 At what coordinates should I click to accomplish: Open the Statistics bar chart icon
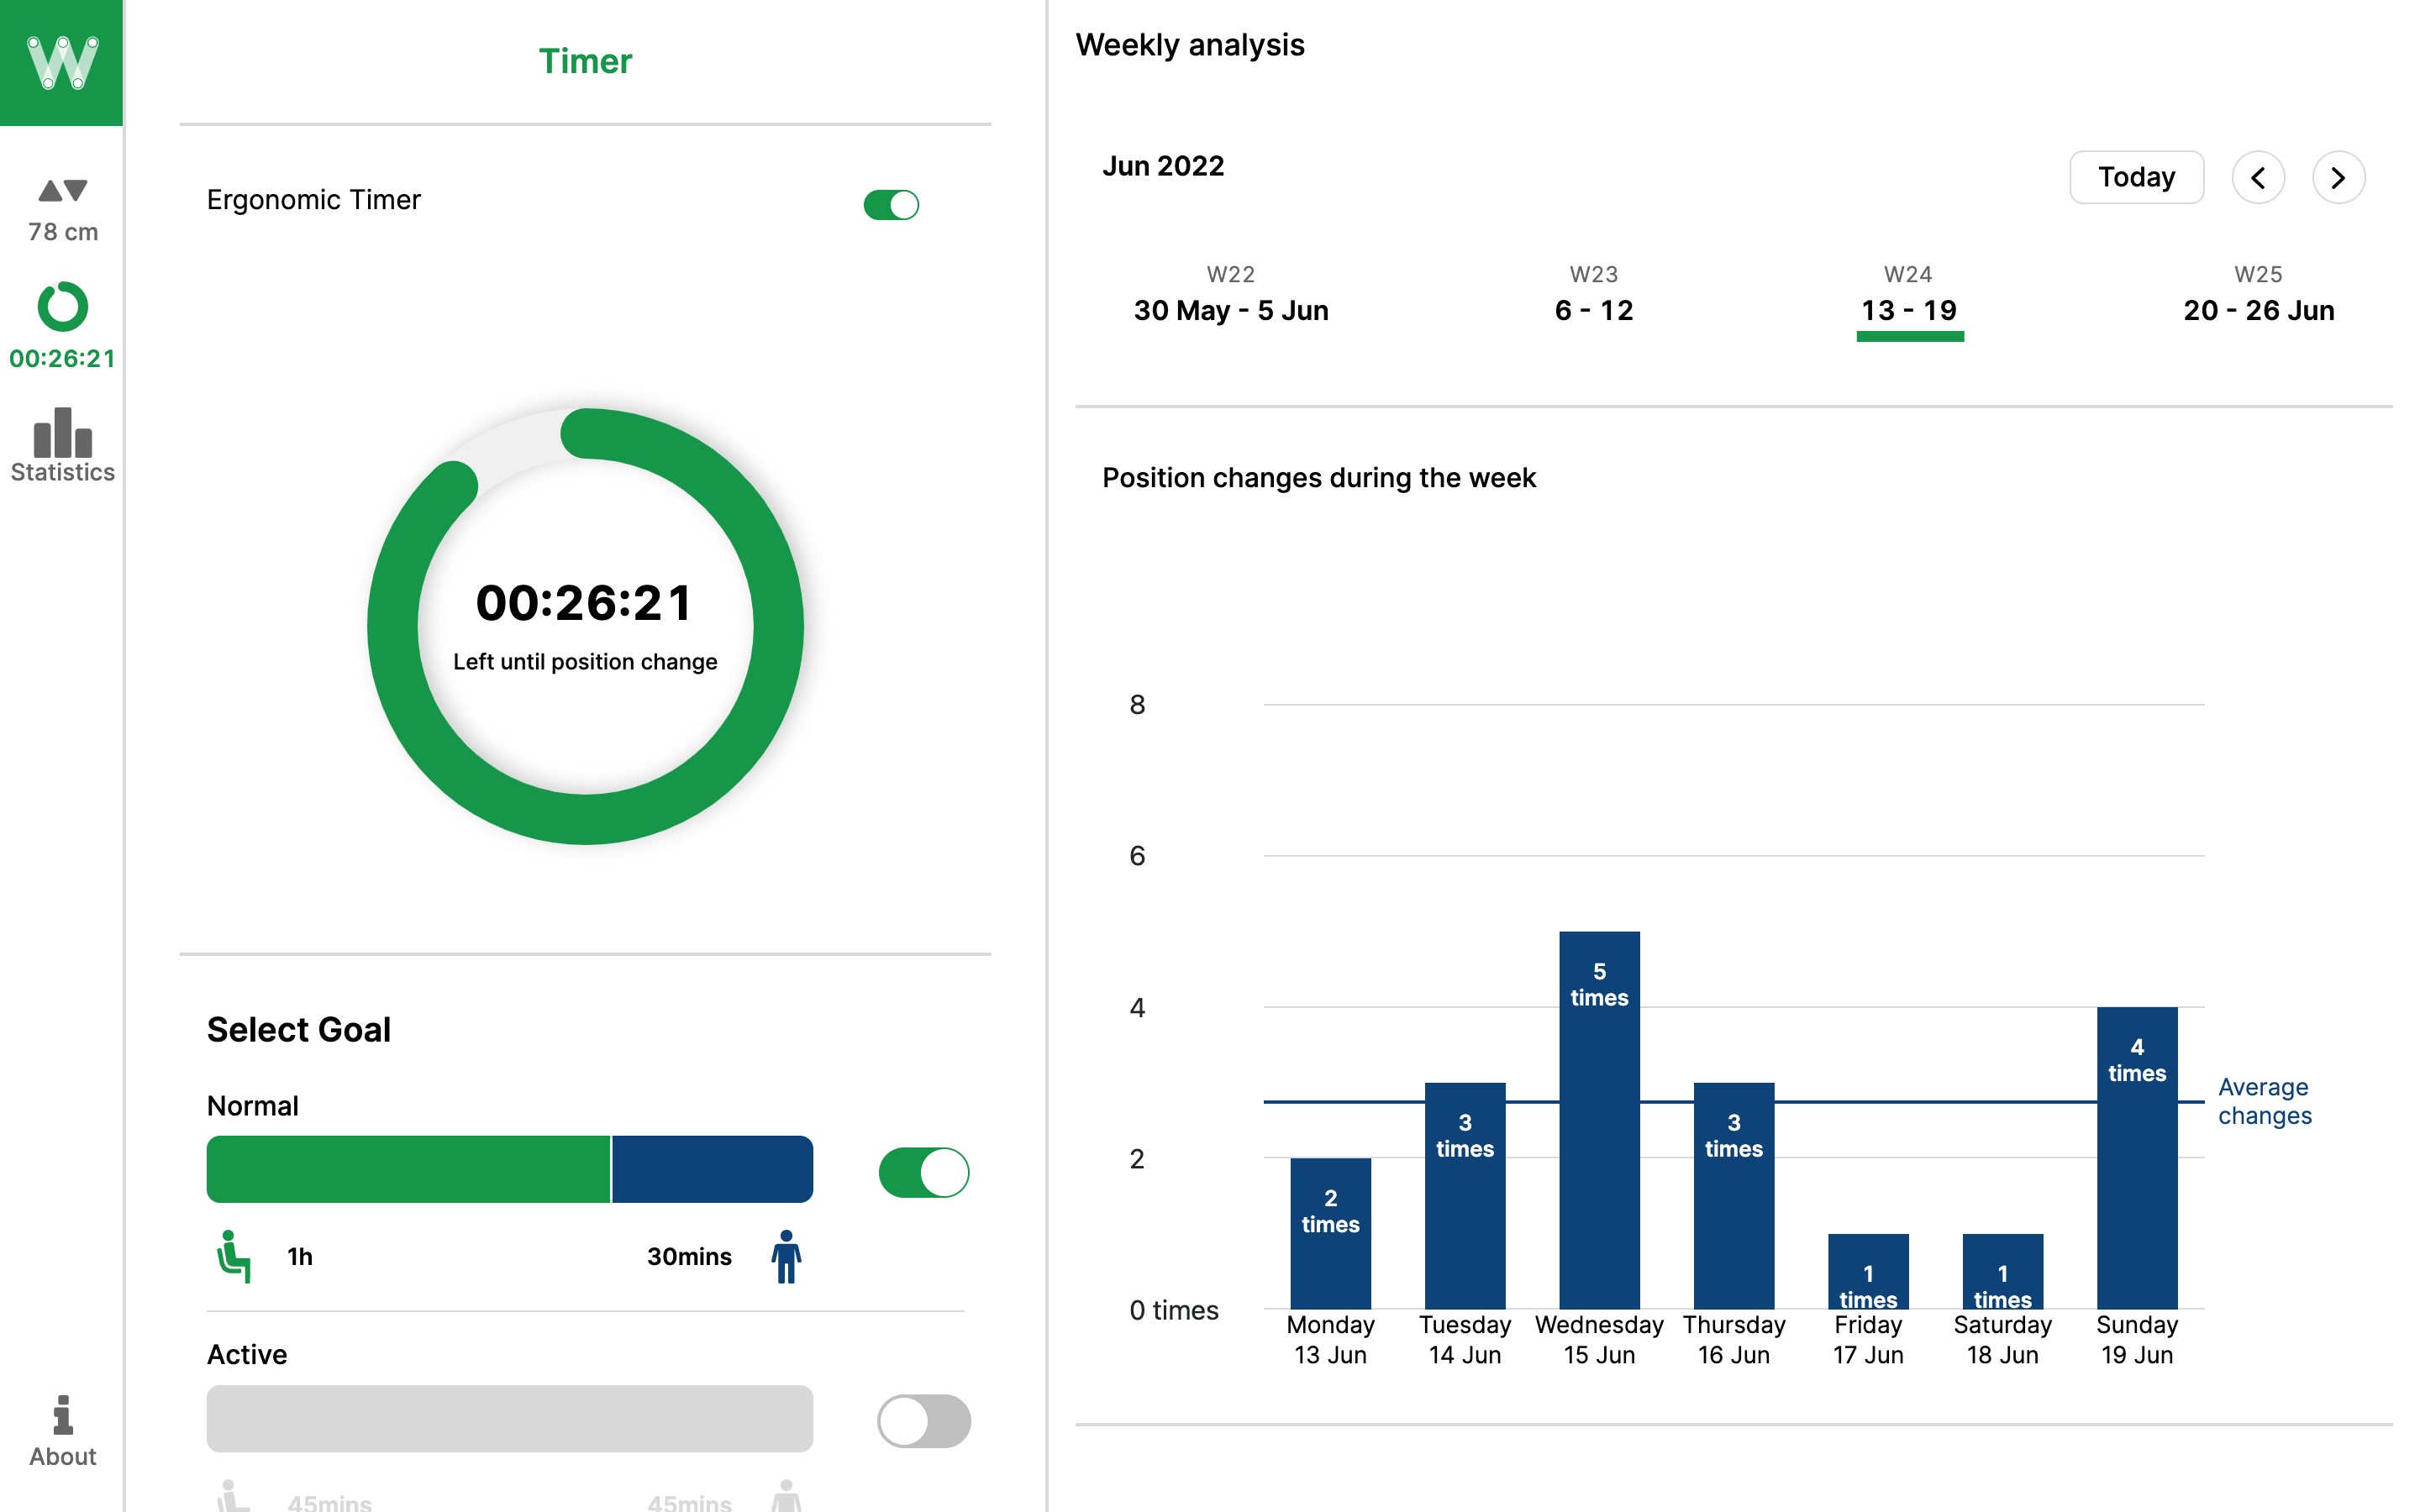(62, 433)
